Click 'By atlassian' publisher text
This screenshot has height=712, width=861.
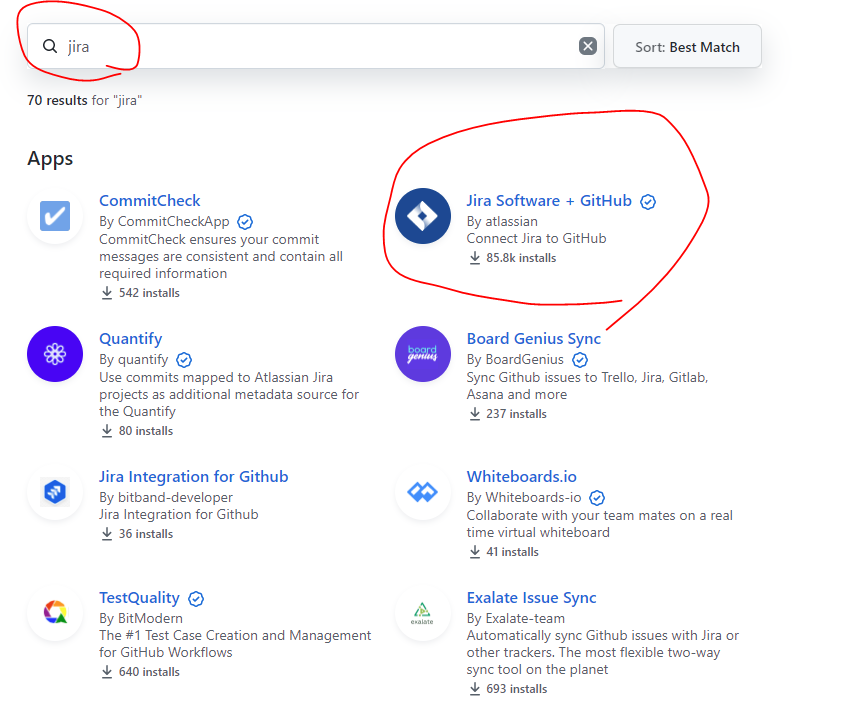[502, 221]
